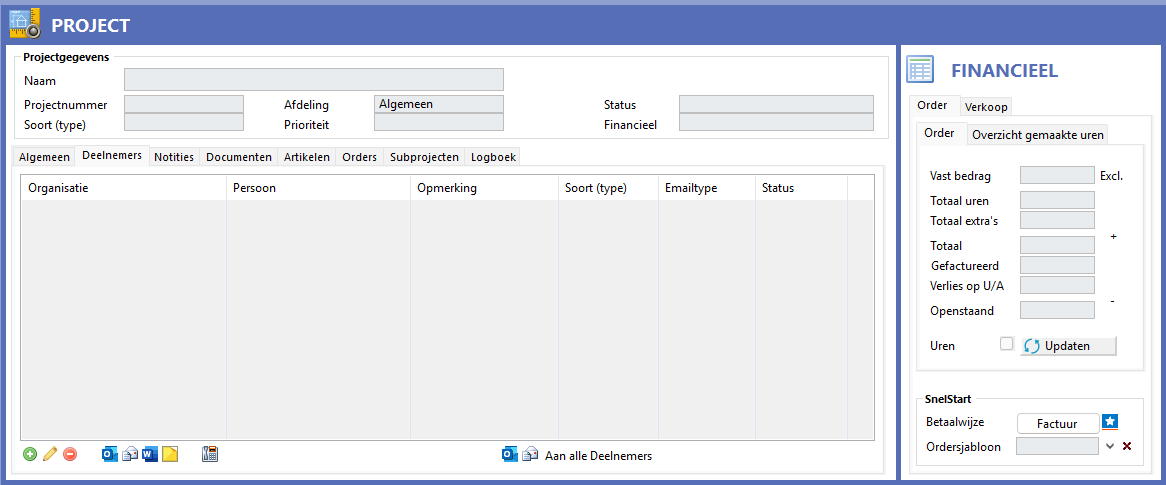The width and height of the screenshot is (1166, 485).
Task: Click the Ordersjabloon input field
Action: pyautogui.click(x=1057, y=446)
